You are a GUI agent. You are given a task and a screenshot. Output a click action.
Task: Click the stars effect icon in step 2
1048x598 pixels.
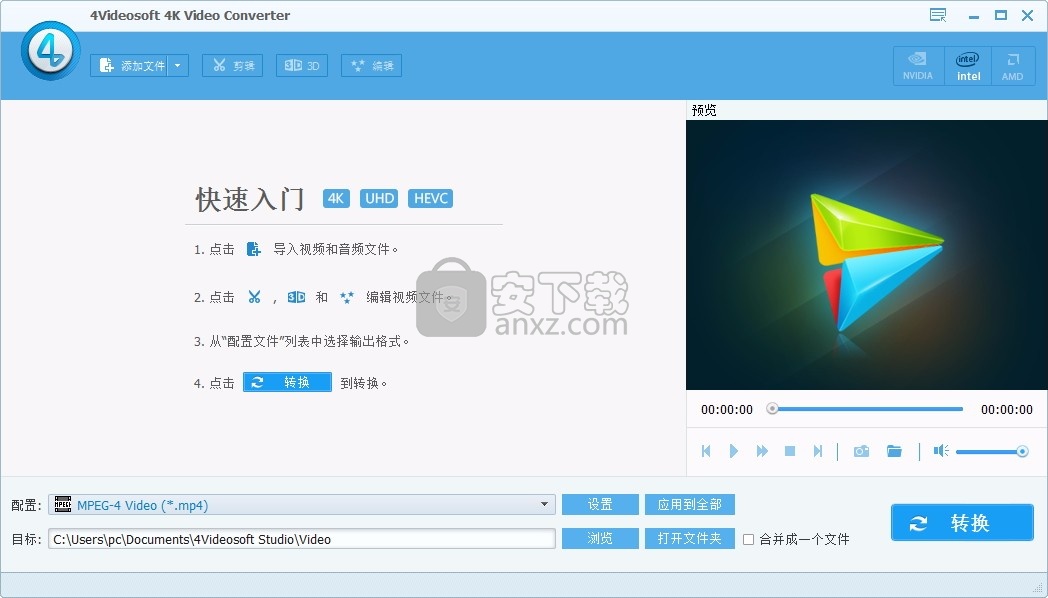click(346, 297)
